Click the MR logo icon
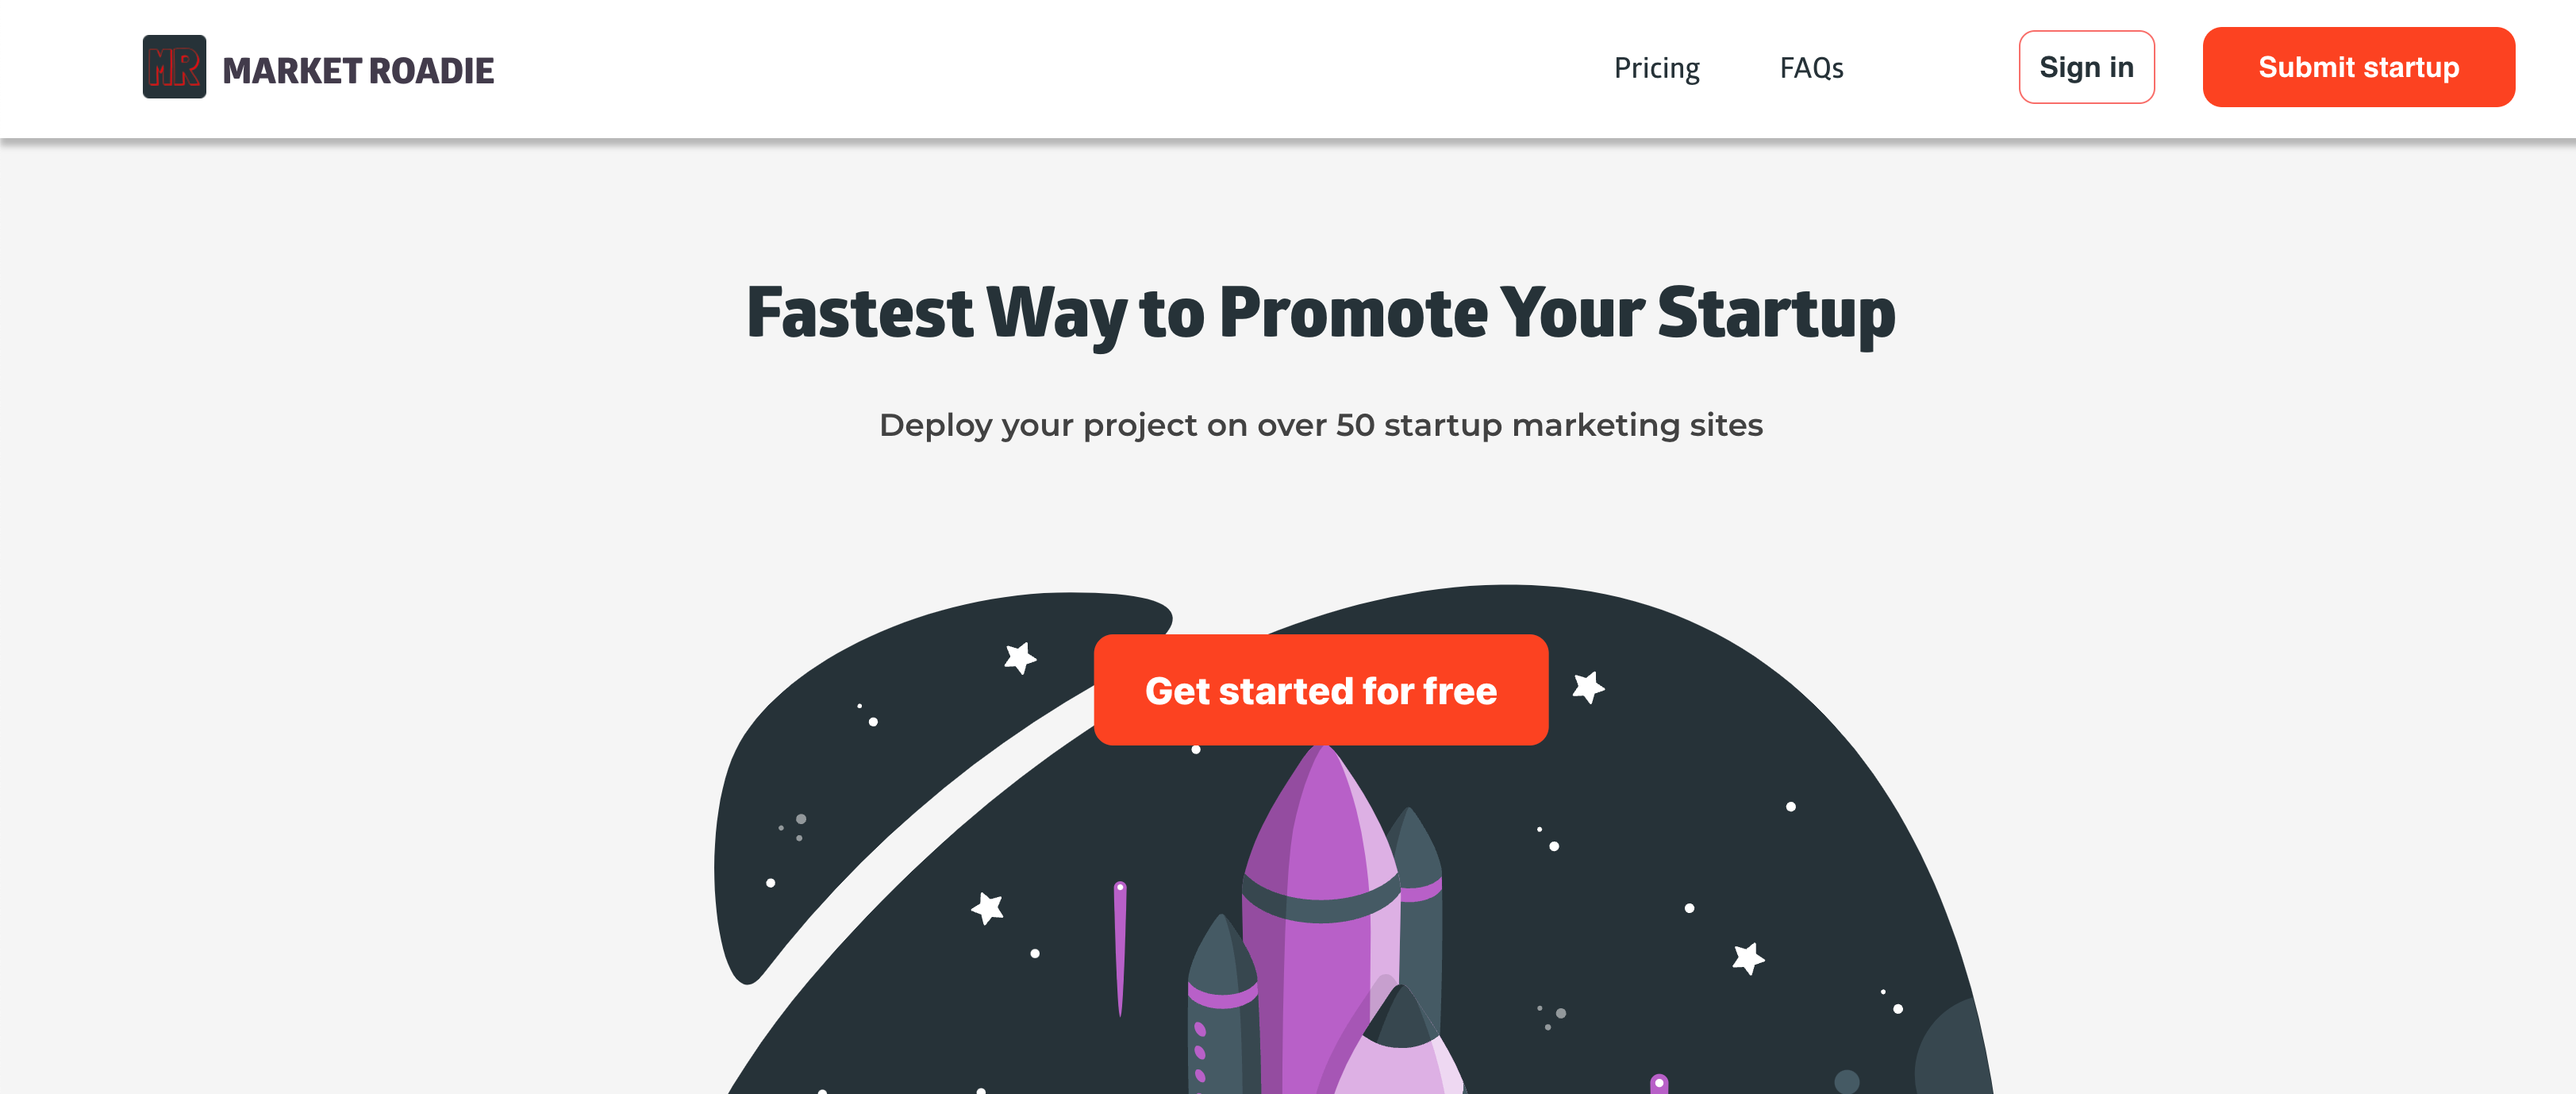The height and width of the screenshot is (1094, 2576). 174,67
